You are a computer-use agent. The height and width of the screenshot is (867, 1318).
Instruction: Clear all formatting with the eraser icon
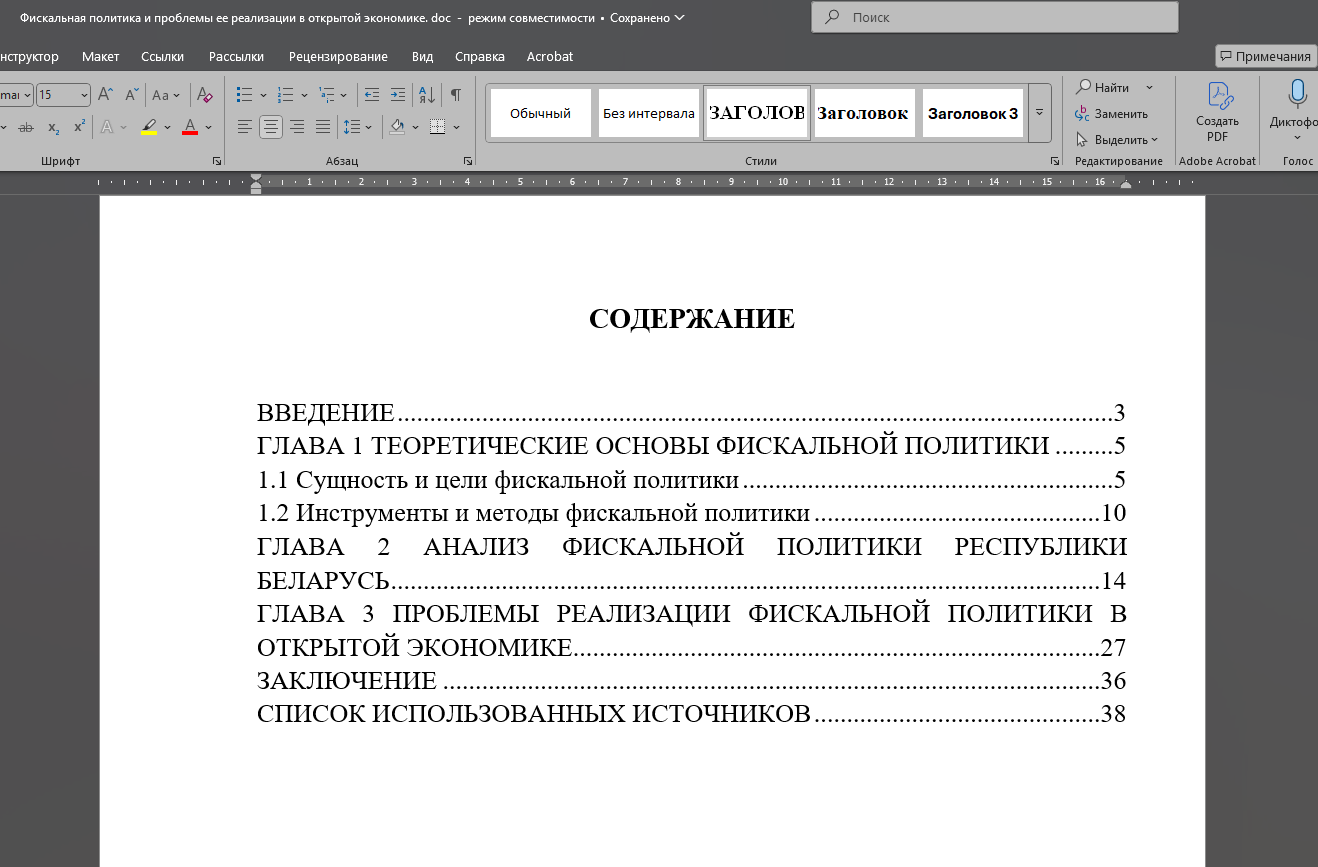(x=205, y=95)
